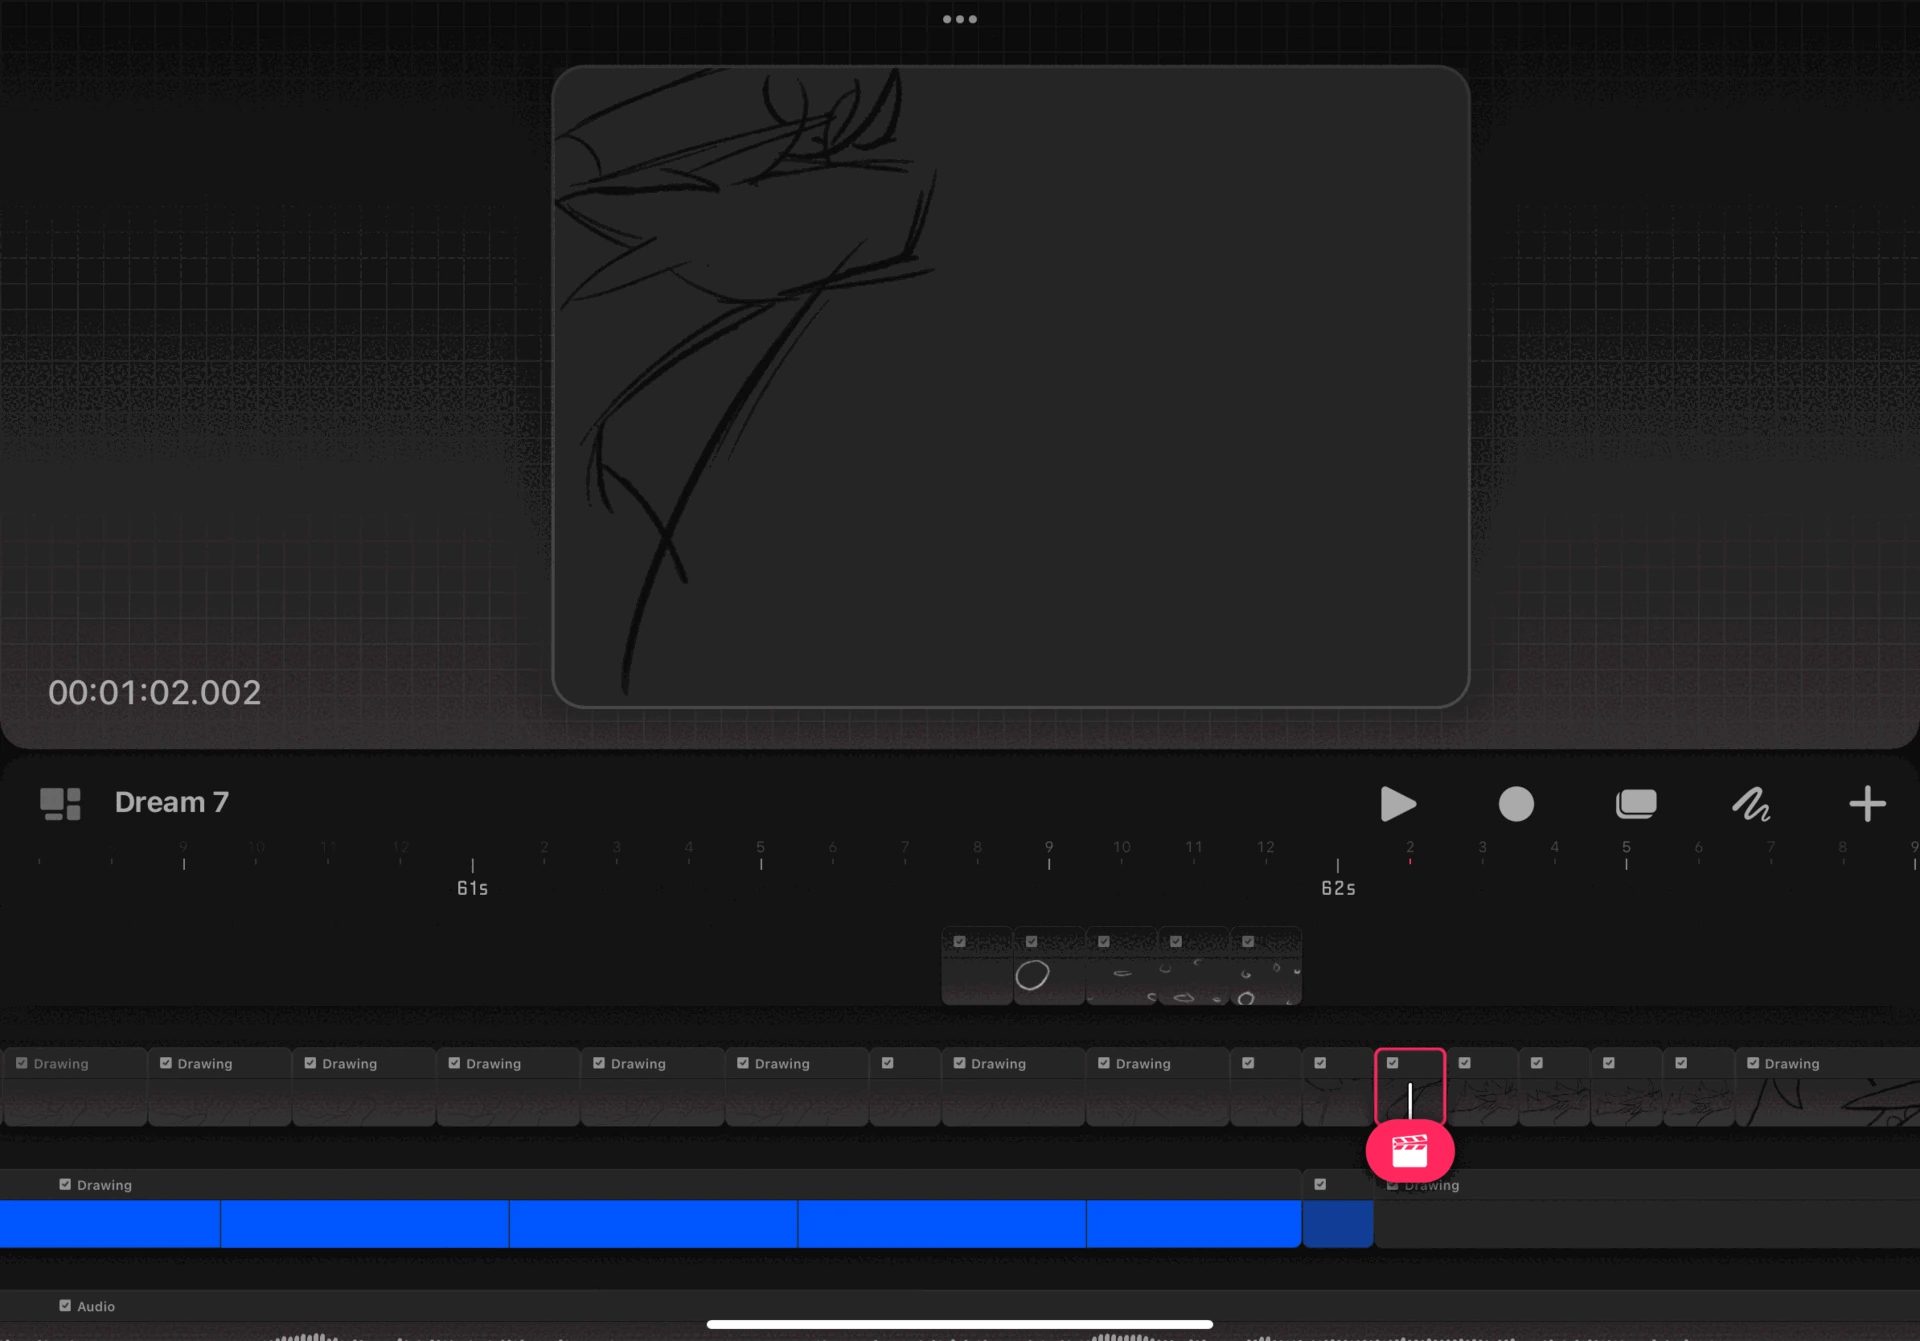The width and height of the screenshot is (1920, 1341).
Task: Open the three-dot options menu at top center
Action: pyautogui.click(x=959, y=18)
